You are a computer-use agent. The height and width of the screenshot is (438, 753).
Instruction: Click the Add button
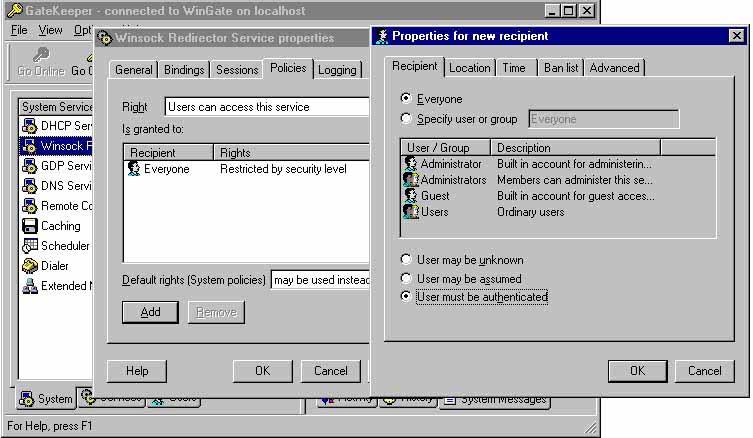click(150, 312)
